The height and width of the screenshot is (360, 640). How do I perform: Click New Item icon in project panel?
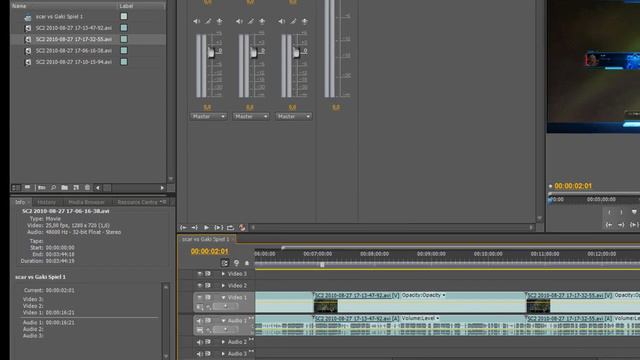tap(76, 188)
